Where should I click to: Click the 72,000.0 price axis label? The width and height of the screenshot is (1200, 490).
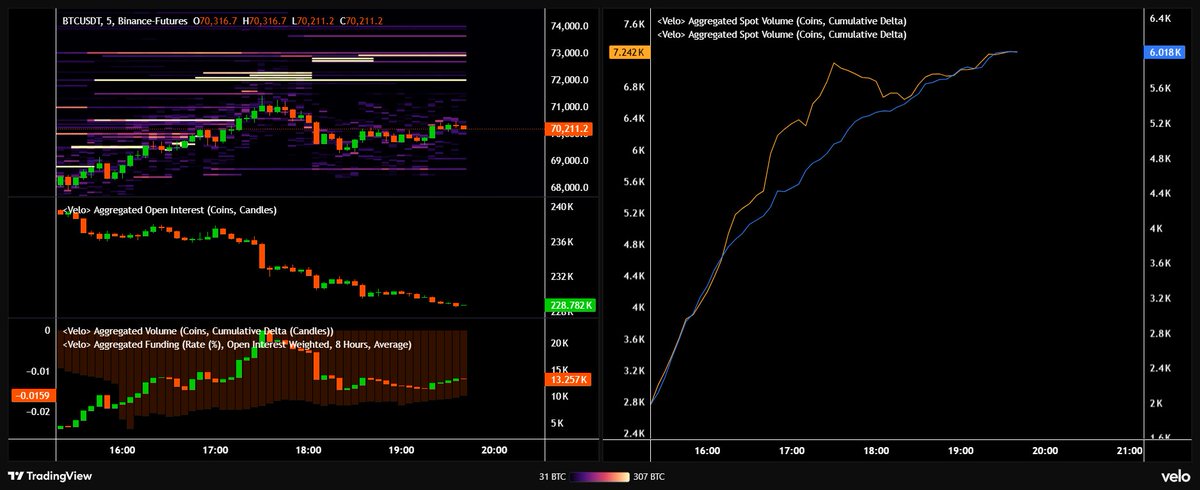(x=570, y=80)
